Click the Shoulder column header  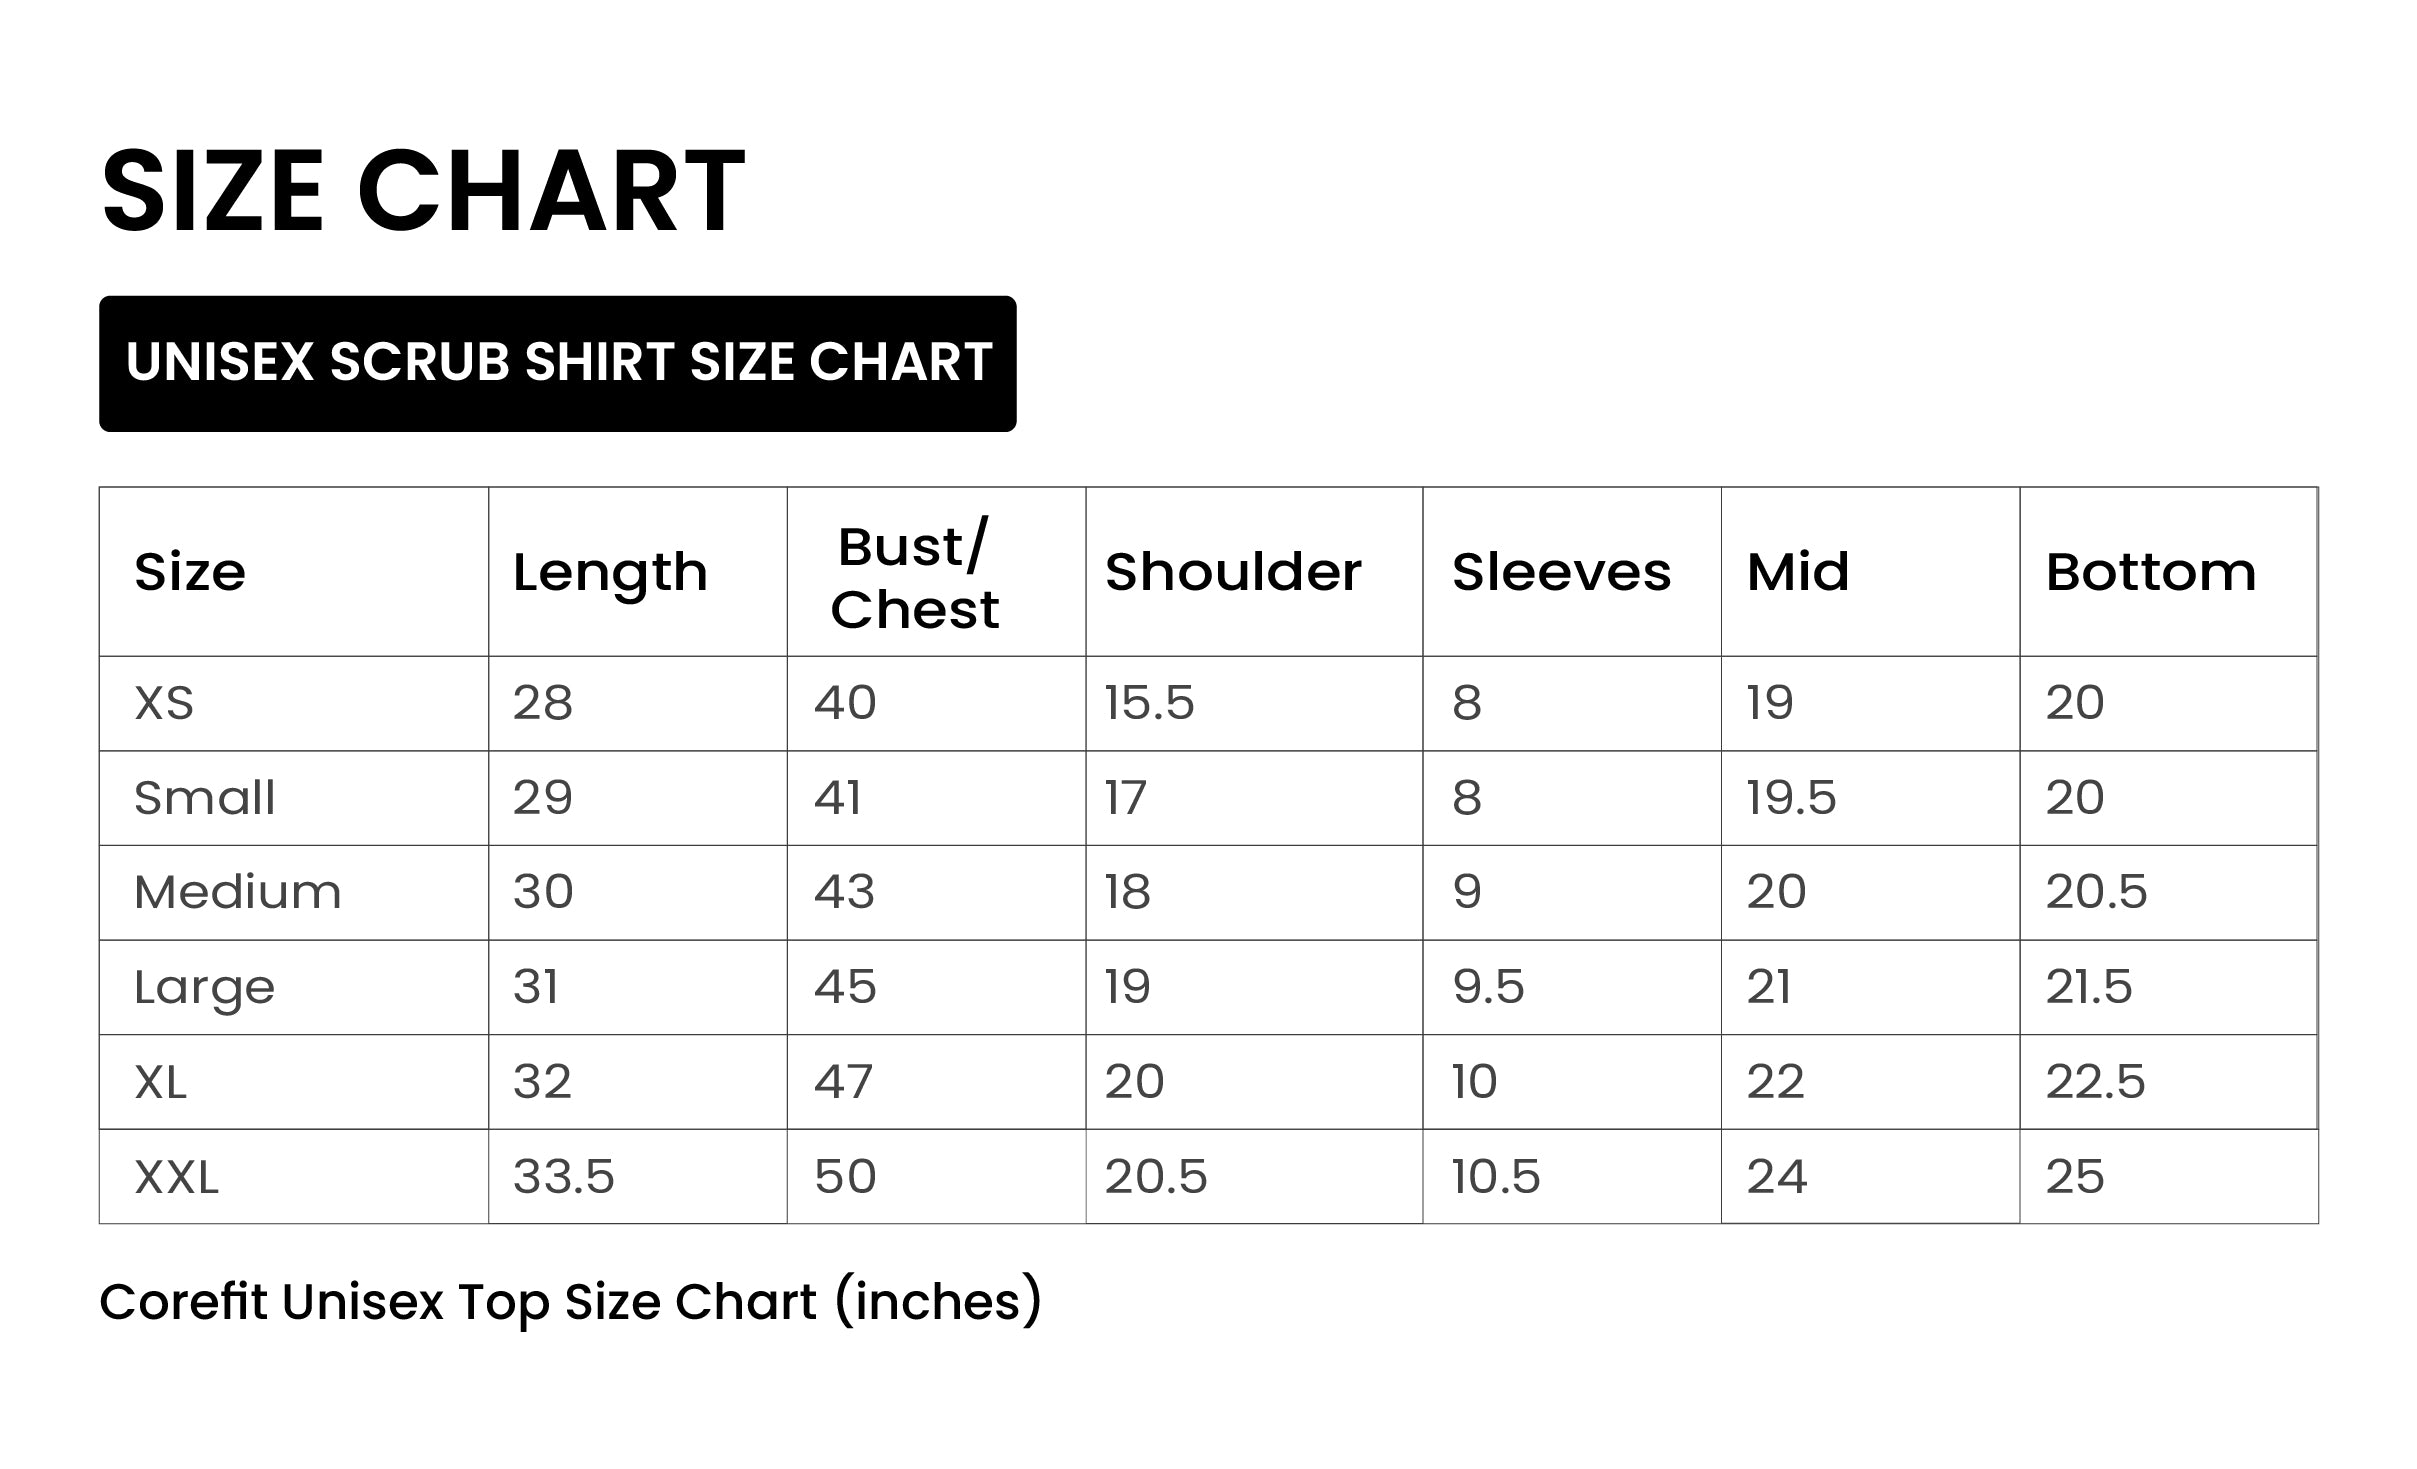1232,572
